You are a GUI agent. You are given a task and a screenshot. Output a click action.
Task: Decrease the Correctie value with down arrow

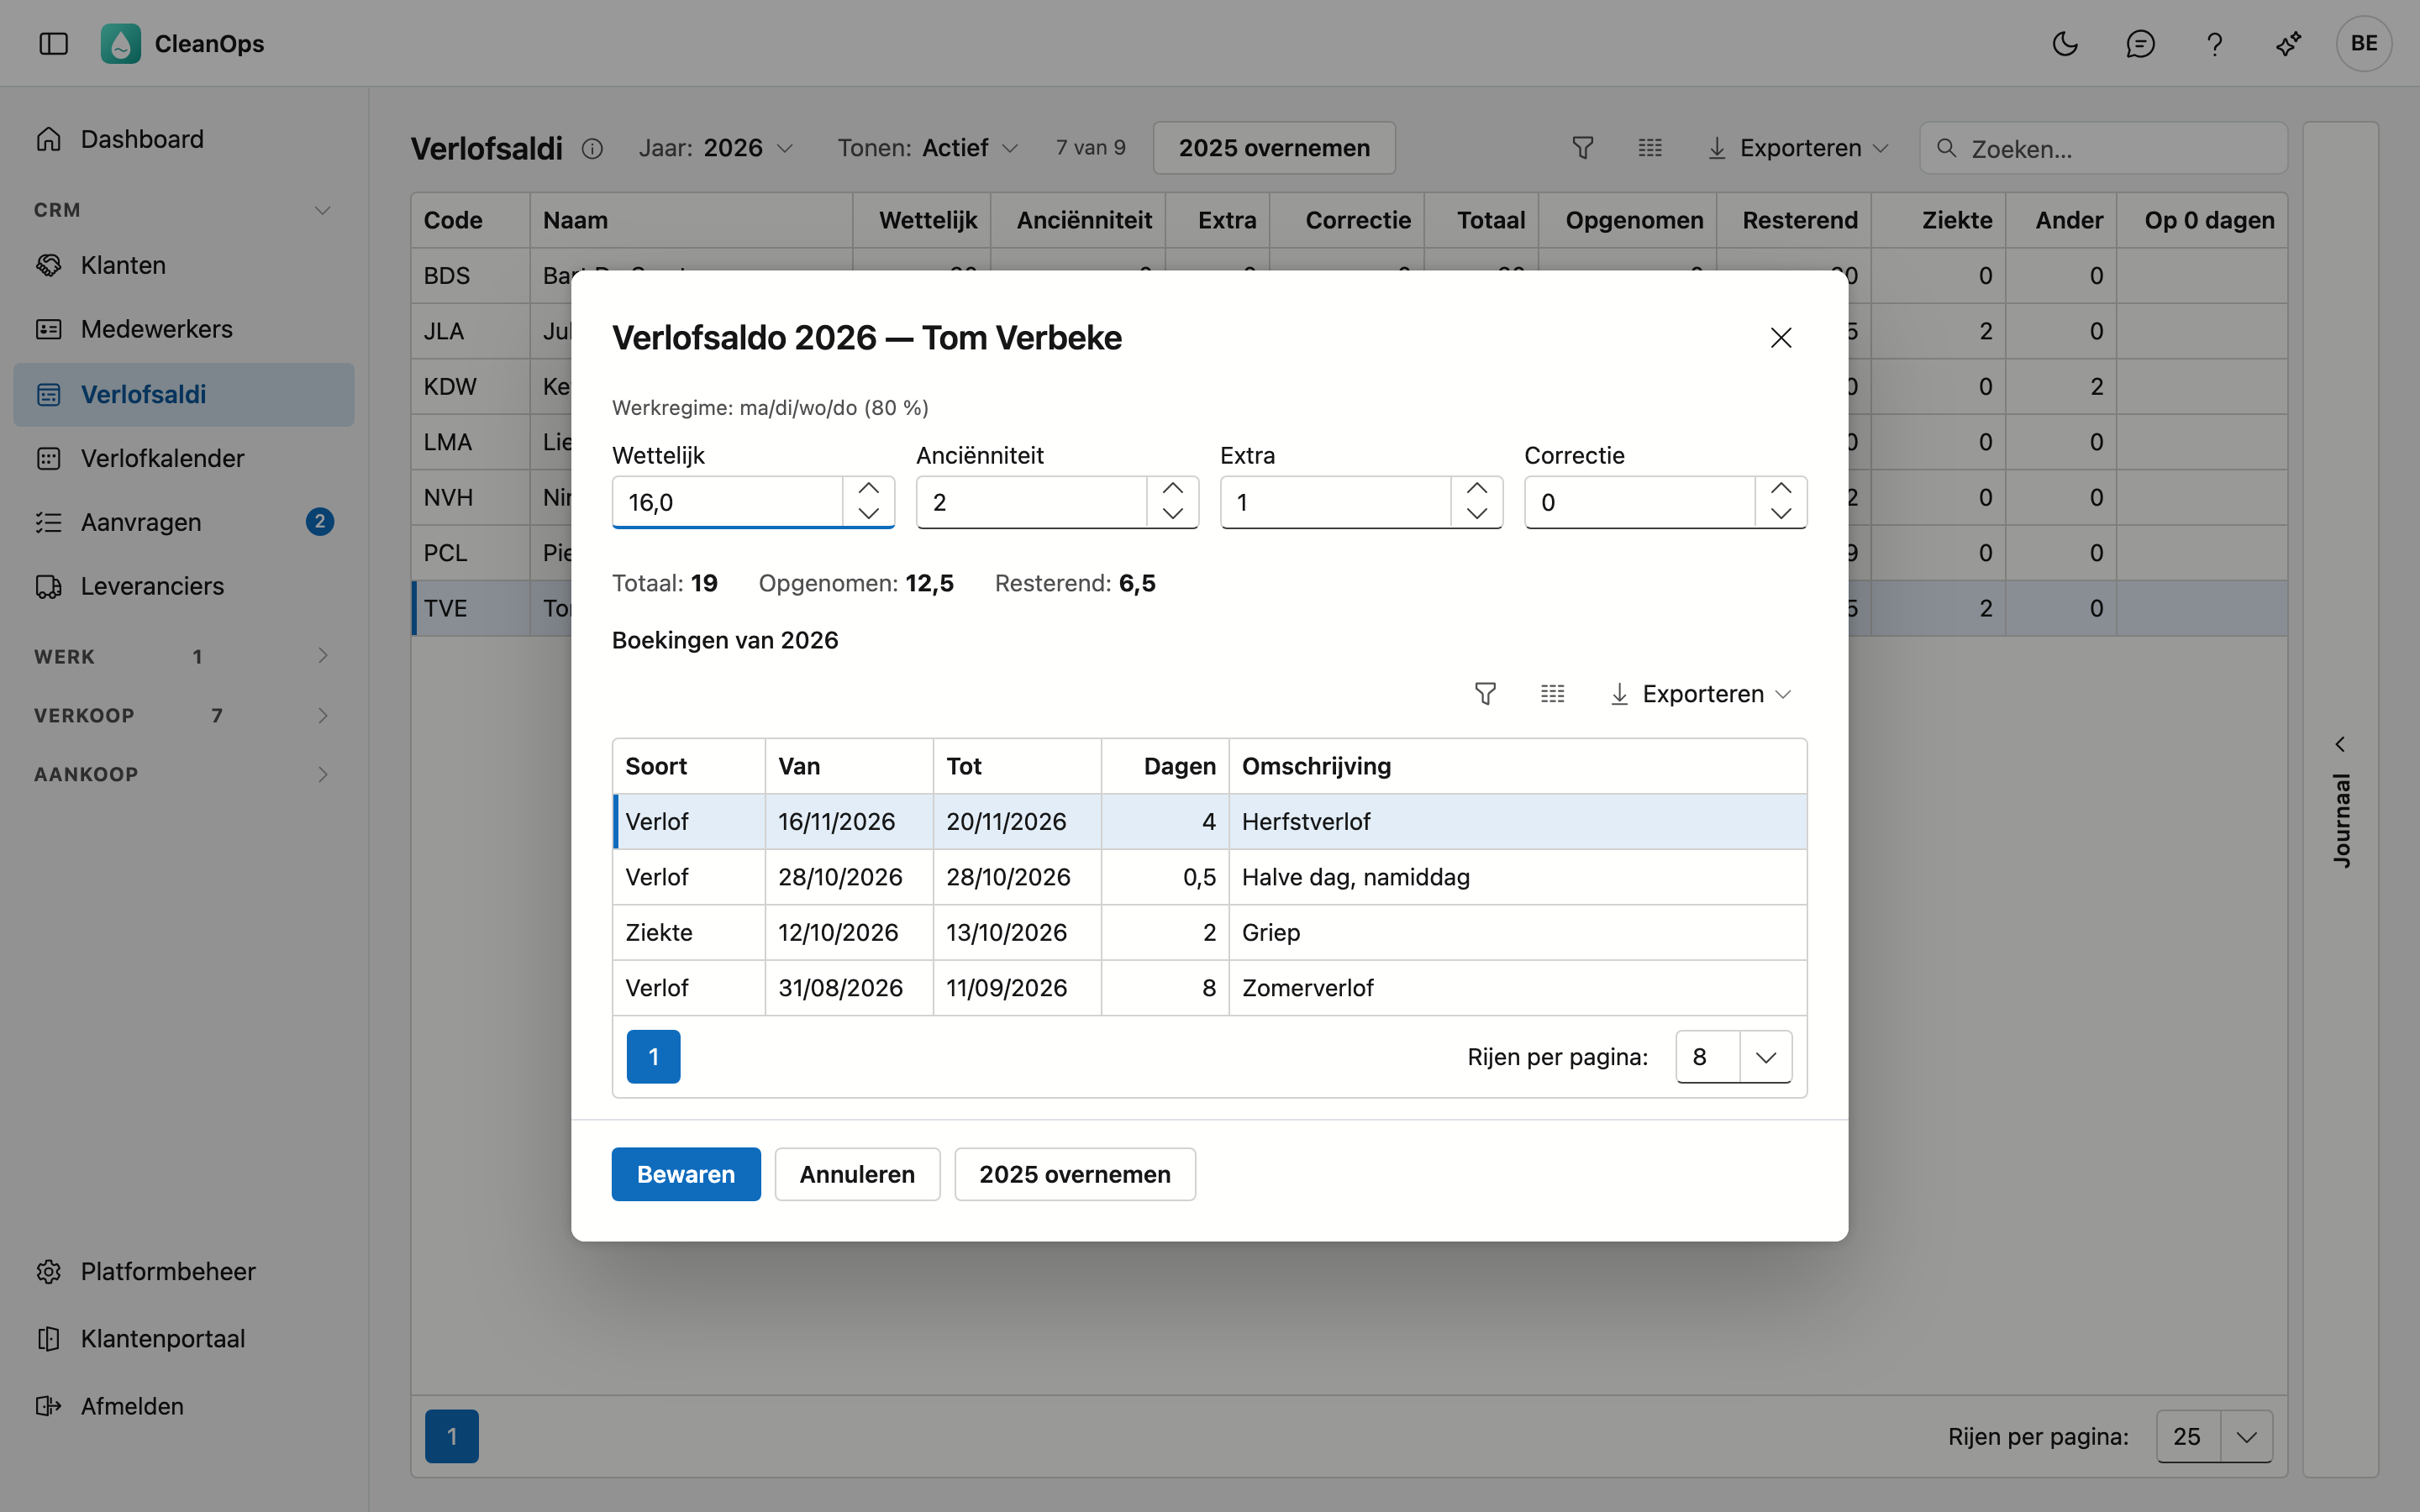1780,514
